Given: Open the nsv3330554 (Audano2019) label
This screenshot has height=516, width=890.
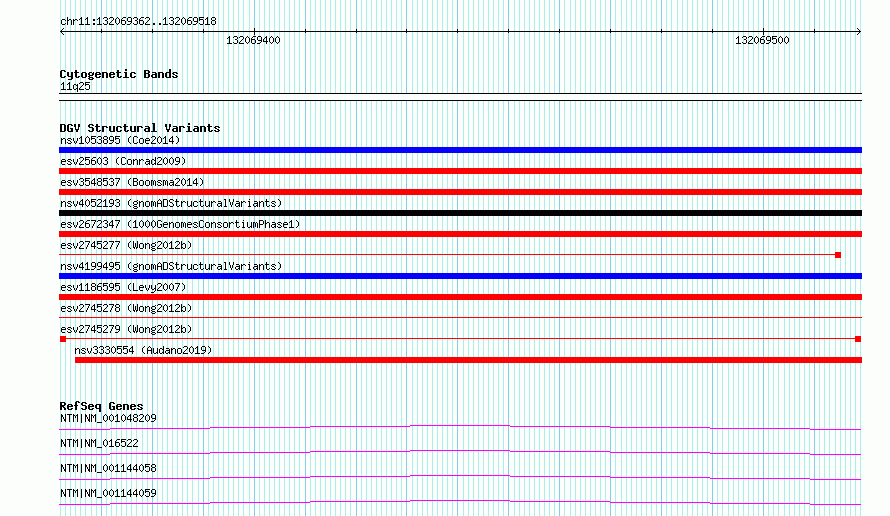Looking at the screenshot, I should pos(143,350).
